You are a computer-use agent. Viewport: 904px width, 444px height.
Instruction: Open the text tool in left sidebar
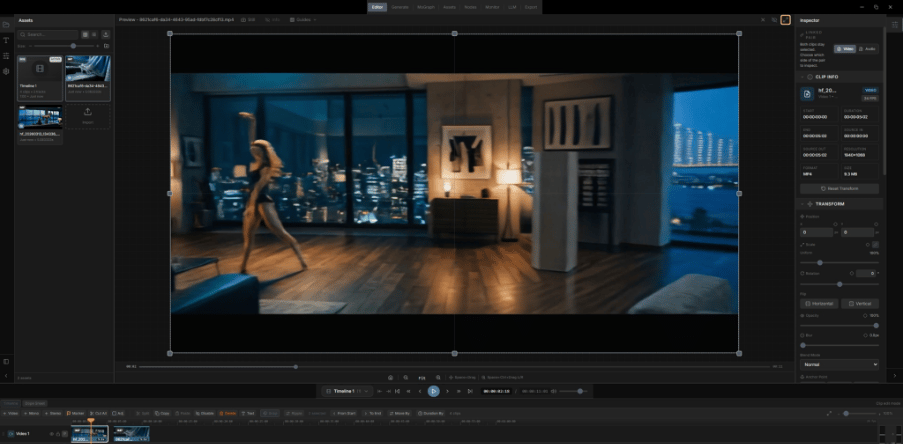[6, 39]
